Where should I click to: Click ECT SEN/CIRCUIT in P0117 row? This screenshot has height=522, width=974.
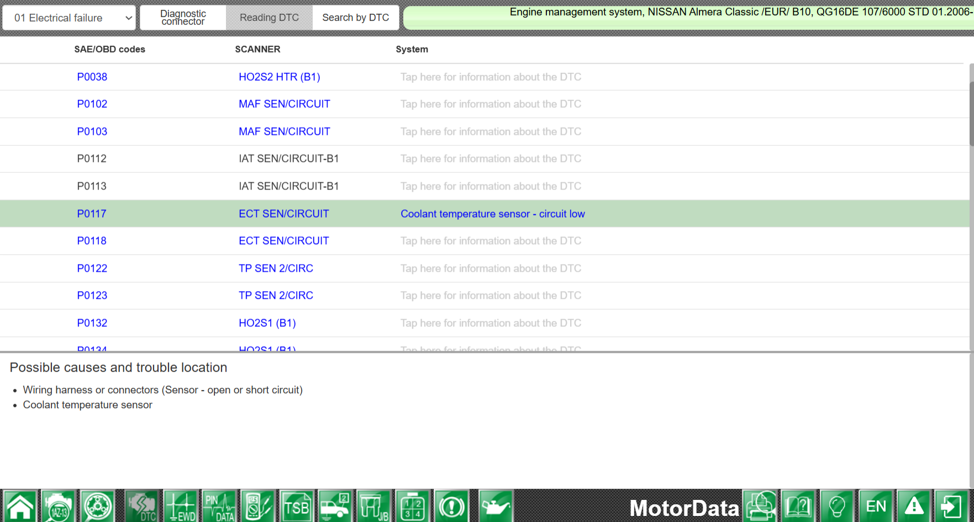[x=284, y=214]
